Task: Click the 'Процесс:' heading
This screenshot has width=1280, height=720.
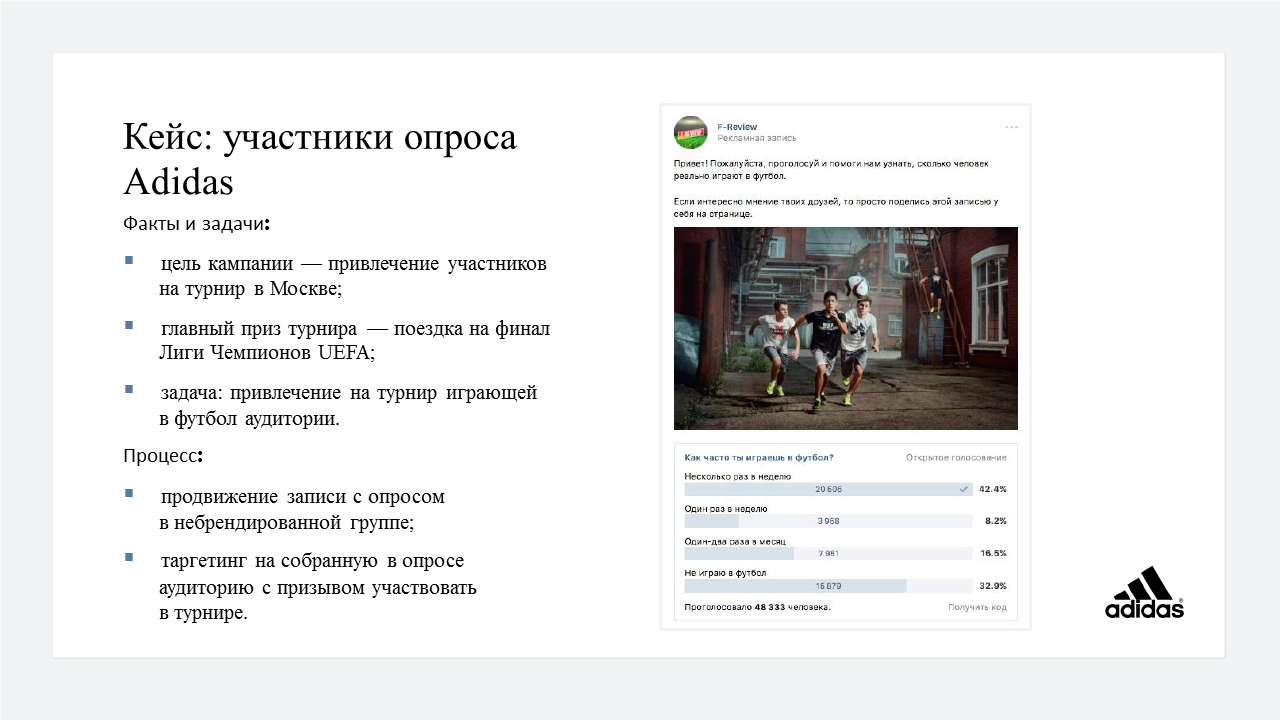Action: (x=163, y=456)
